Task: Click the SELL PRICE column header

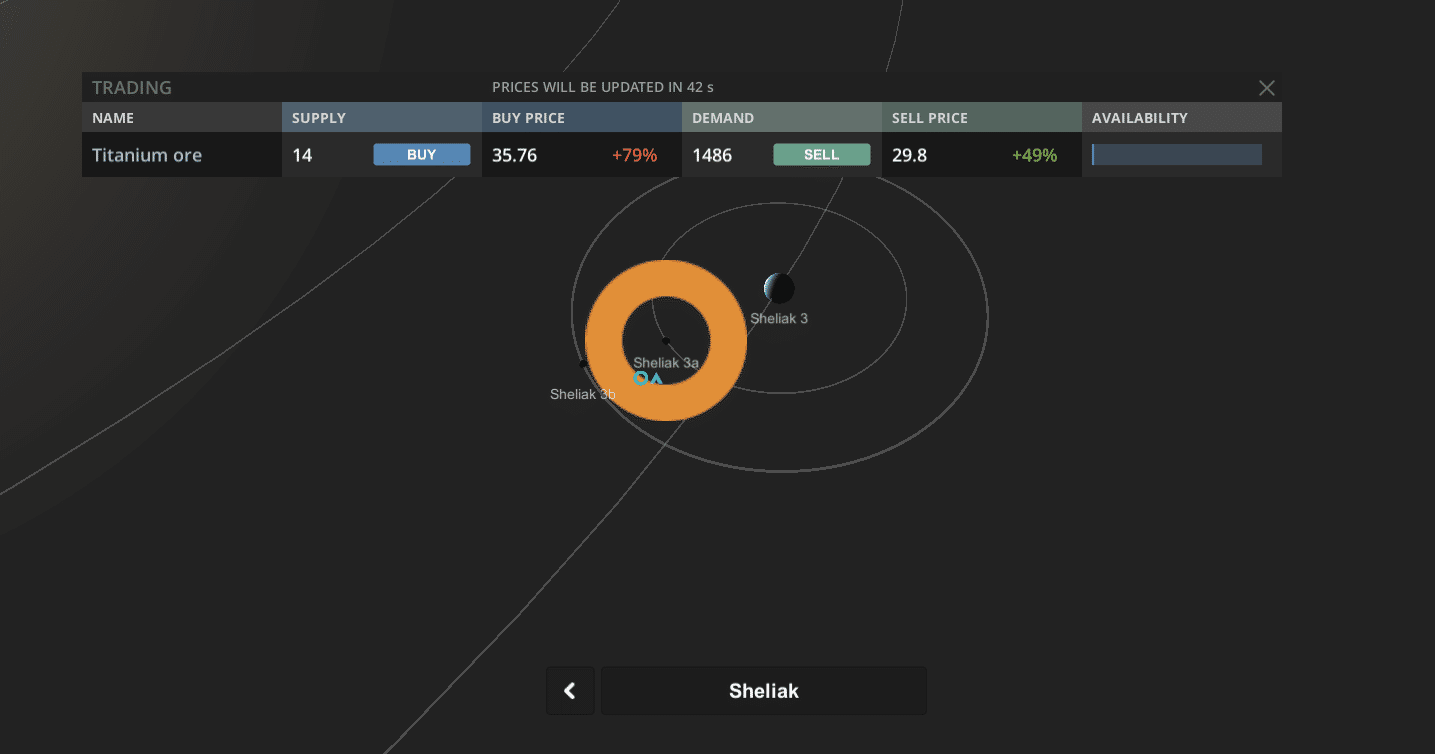Action: pyautogui.click(x=982, y=118)
